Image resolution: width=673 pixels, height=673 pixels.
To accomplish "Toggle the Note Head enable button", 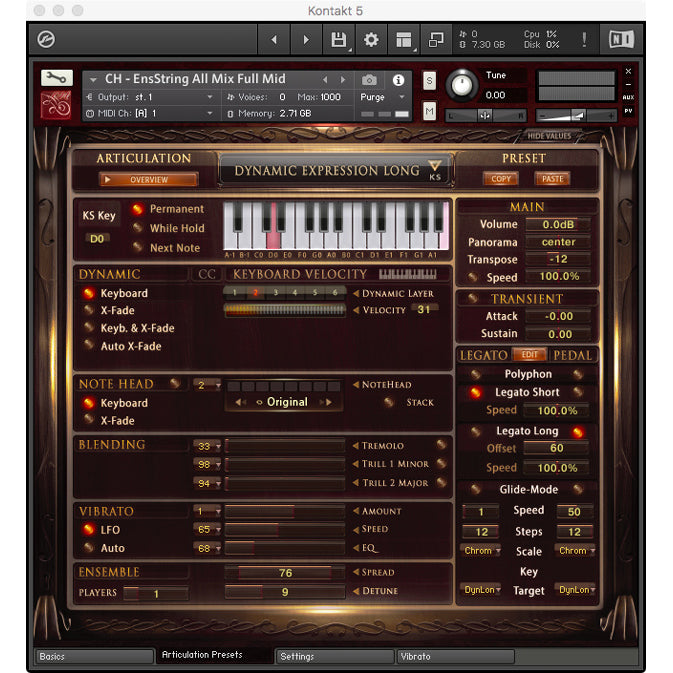I will coord(175,383).
